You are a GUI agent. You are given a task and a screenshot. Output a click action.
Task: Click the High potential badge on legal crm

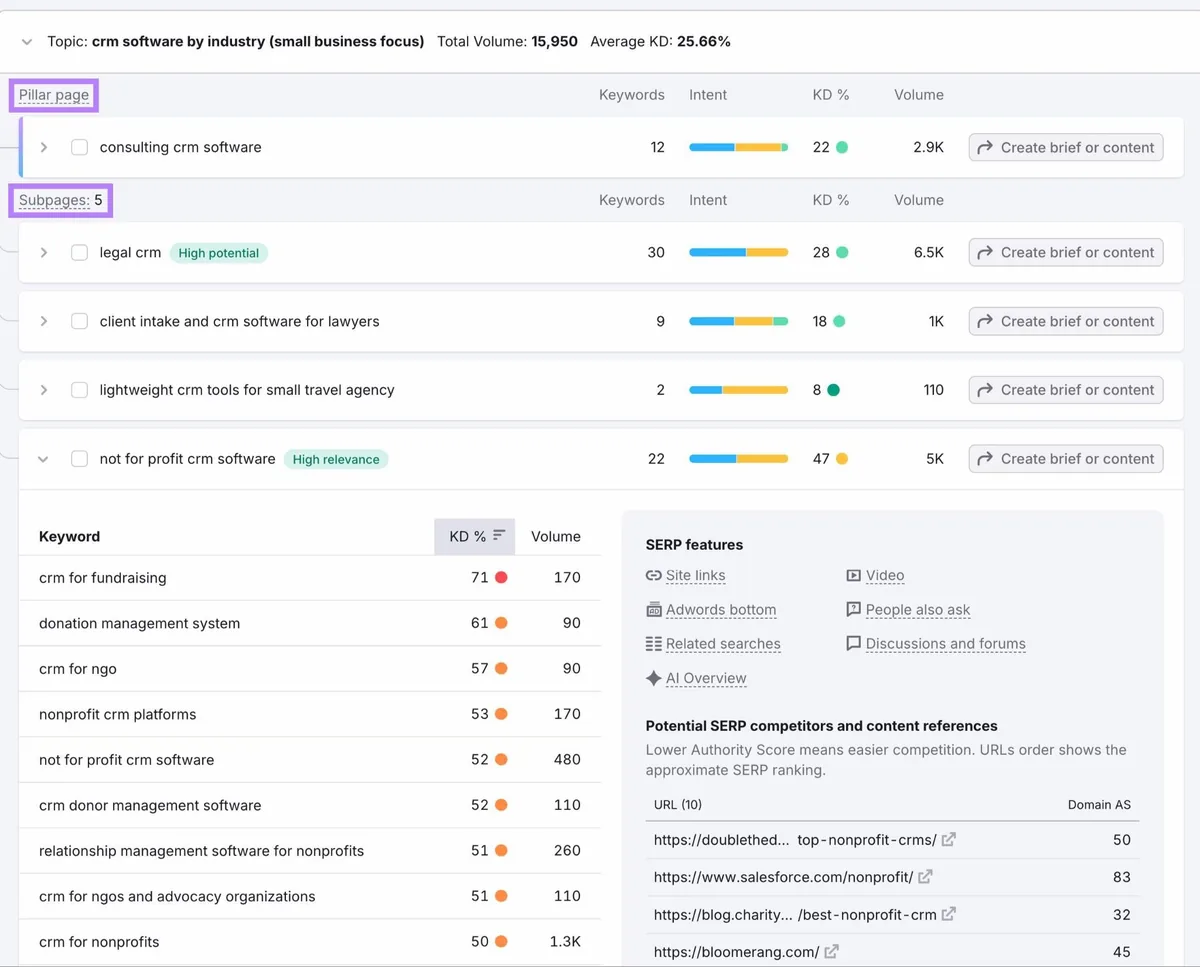click(218, 253)
